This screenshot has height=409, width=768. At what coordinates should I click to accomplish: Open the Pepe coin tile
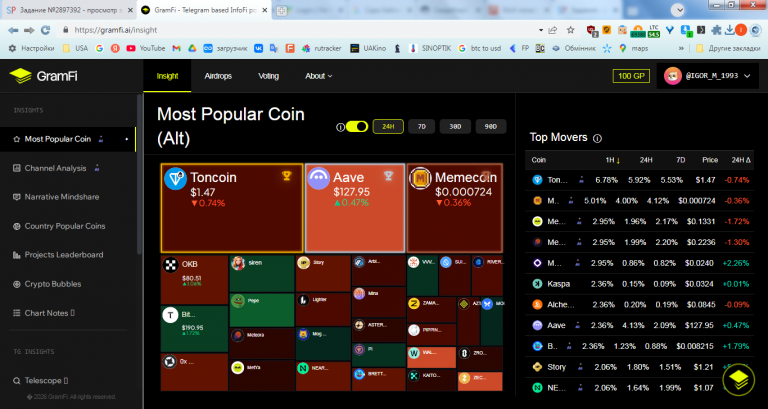262,310
